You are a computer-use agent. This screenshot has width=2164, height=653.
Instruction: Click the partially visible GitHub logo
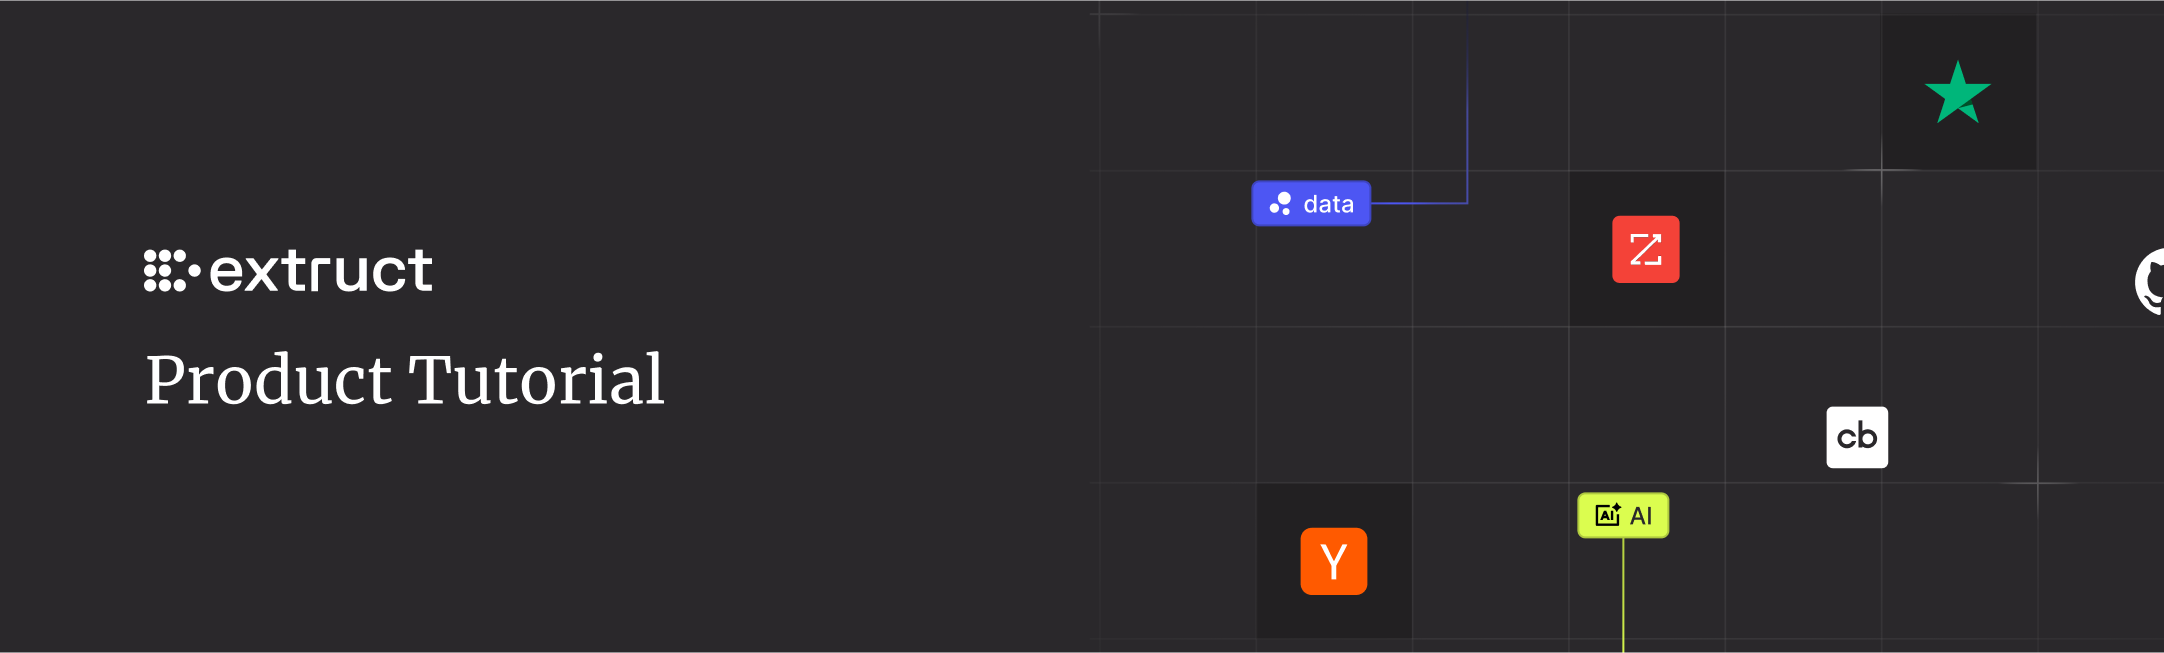[2150, 281]
